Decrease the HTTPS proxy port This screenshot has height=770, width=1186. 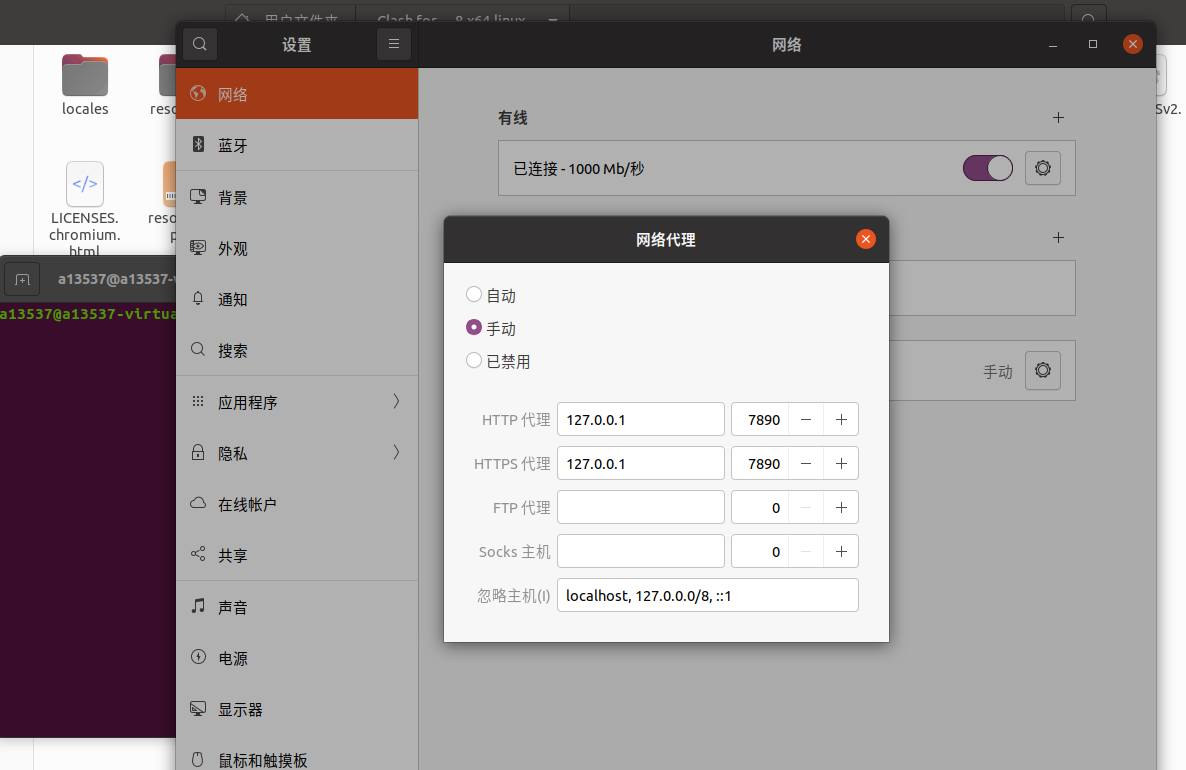[806, 463]
